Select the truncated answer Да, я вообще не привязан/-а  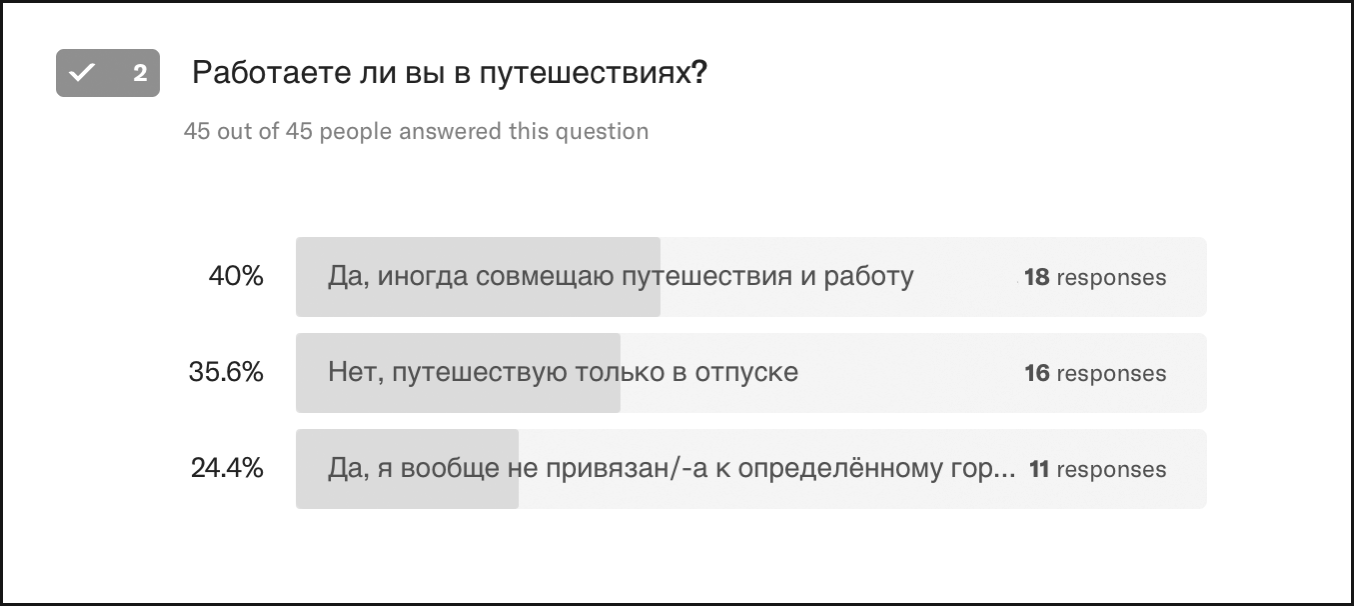click(x=671, y=469)
